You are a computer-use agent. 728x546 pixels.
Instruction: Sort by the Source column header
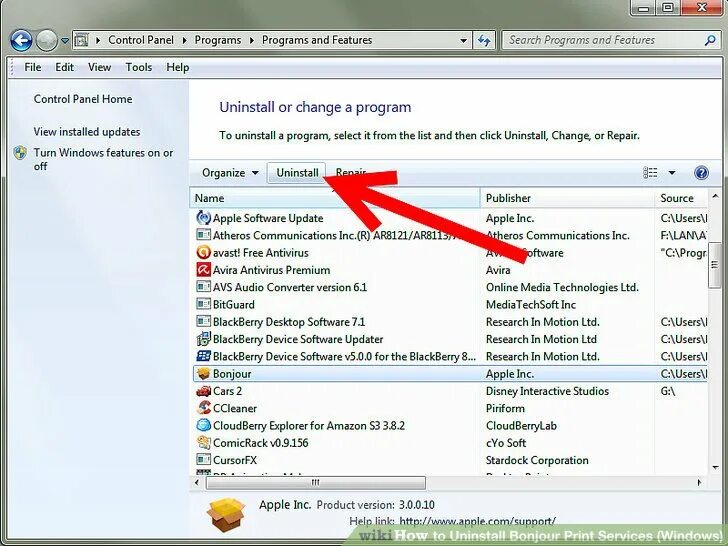pos(681,198)
